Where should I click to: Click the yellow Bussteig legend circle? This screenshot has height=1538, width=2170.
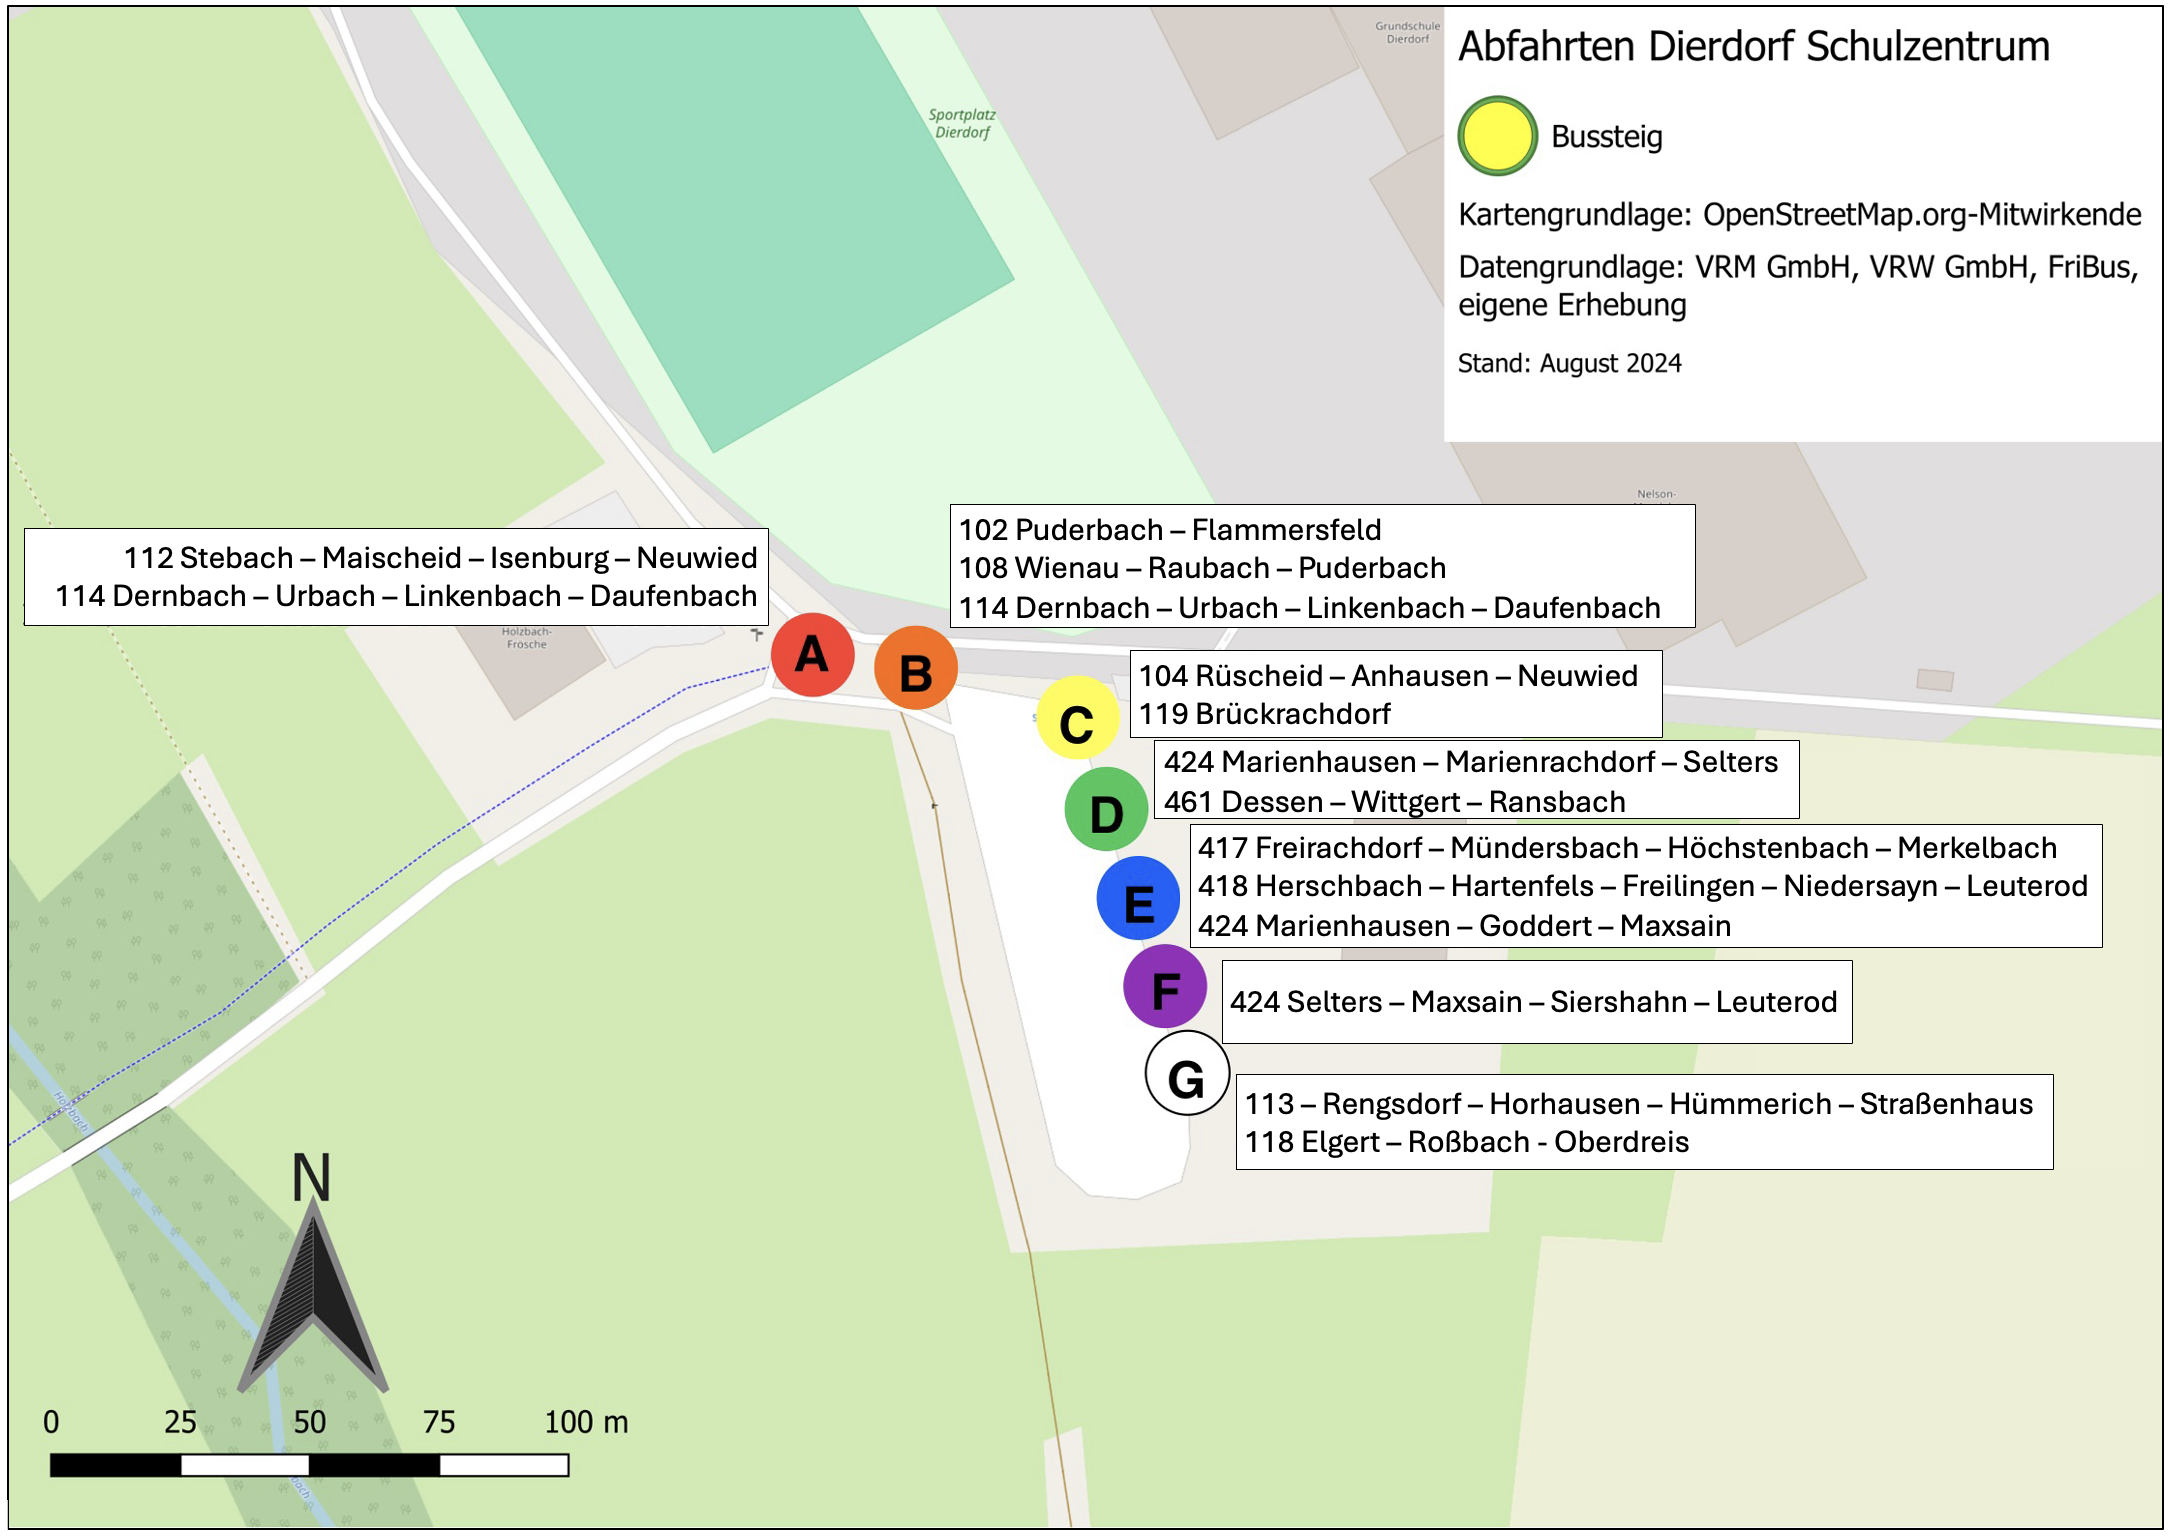coord(1497,136)
